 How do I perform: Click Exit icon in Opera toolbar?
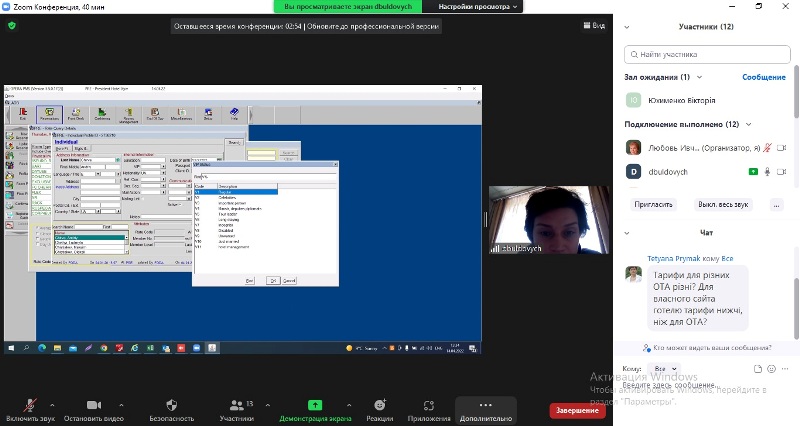click(22, 114)
